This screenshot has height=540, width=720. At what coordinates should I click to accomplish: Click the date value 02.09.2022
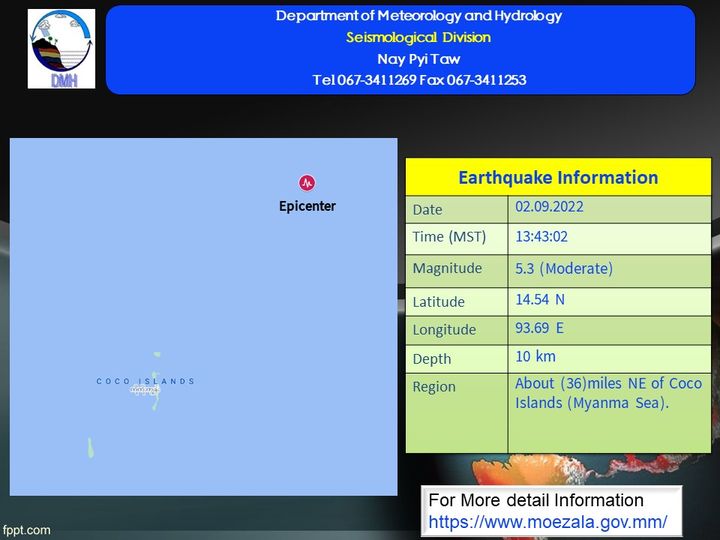click(x=549, y=208)
